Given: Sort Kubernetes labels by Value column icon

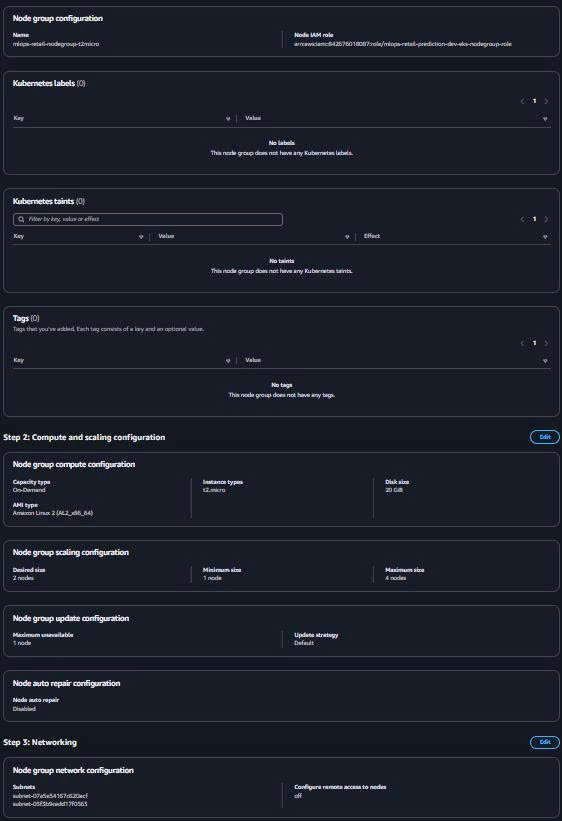Looking at the screenshot, I should 545,119.
